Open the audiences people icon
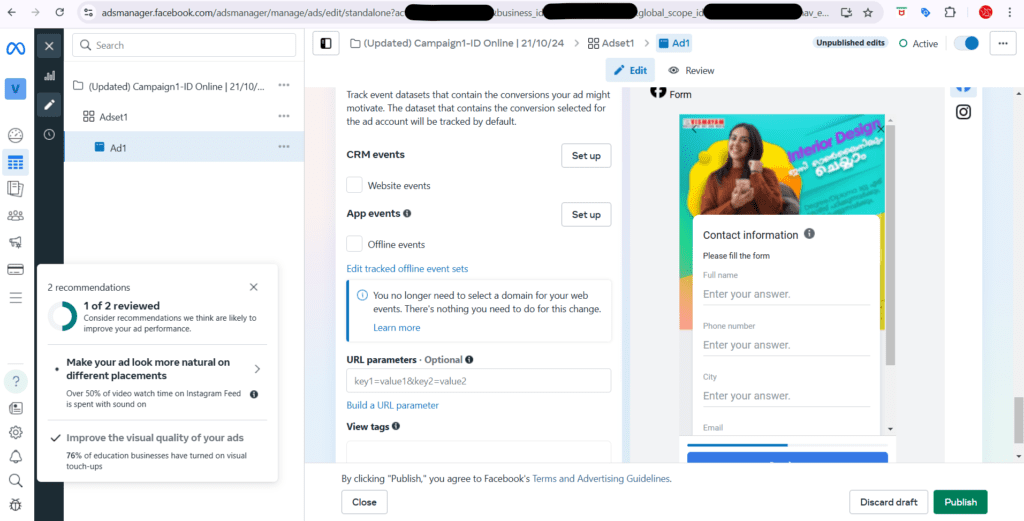Screen dimensions: 1024x521 (16, 215)
